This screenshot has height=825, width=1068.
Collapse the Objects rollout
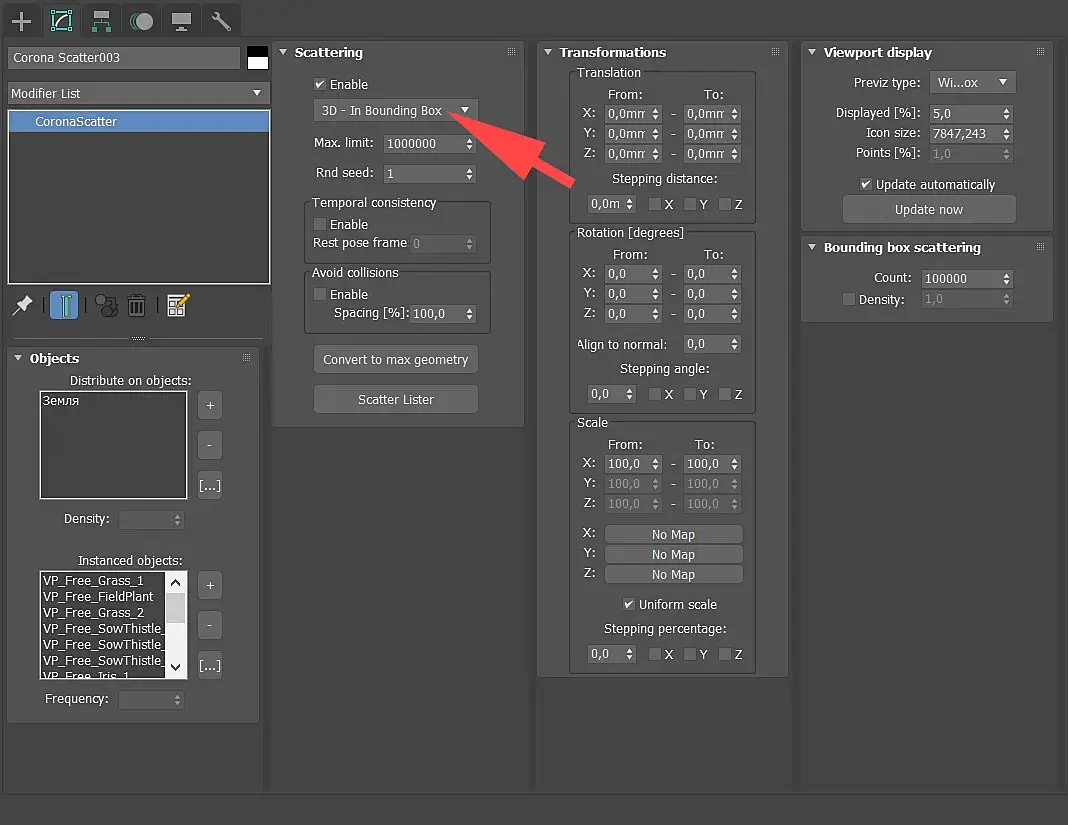click(18, 358)
